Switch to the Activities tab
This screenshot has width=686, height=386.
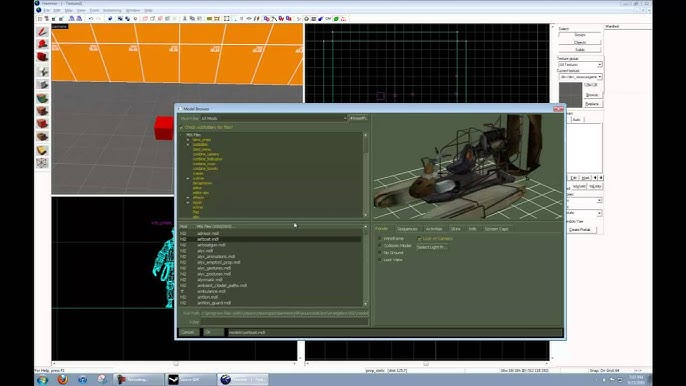pyautogui.click(x=434, y=229)
